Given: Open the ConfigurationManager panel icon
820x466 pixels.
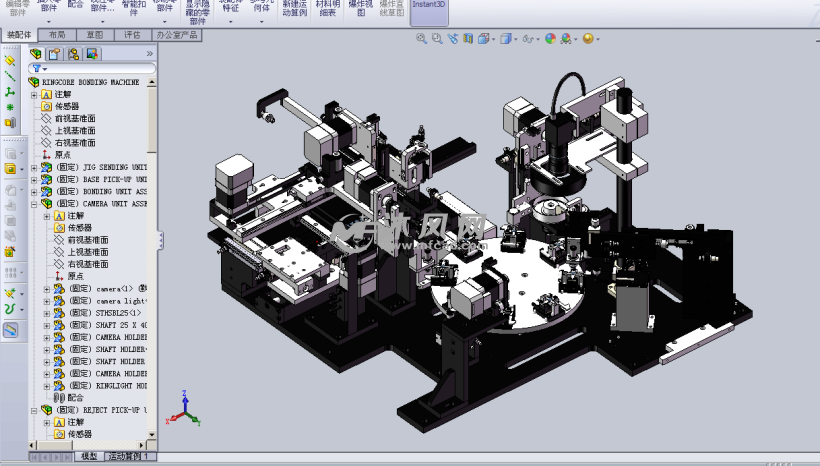Looking at the screenshot, I should tap(73, 54).
